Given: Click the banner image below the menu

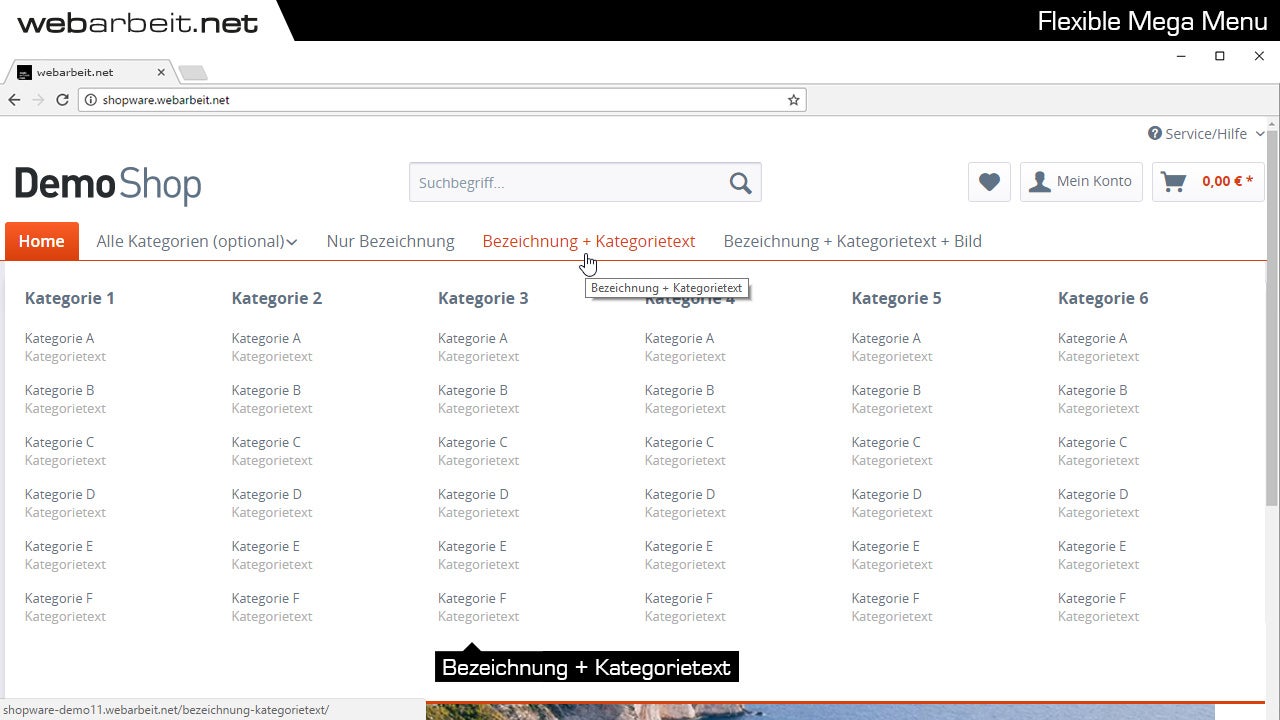Looking at the screenshot, I should tap(820, 711).
